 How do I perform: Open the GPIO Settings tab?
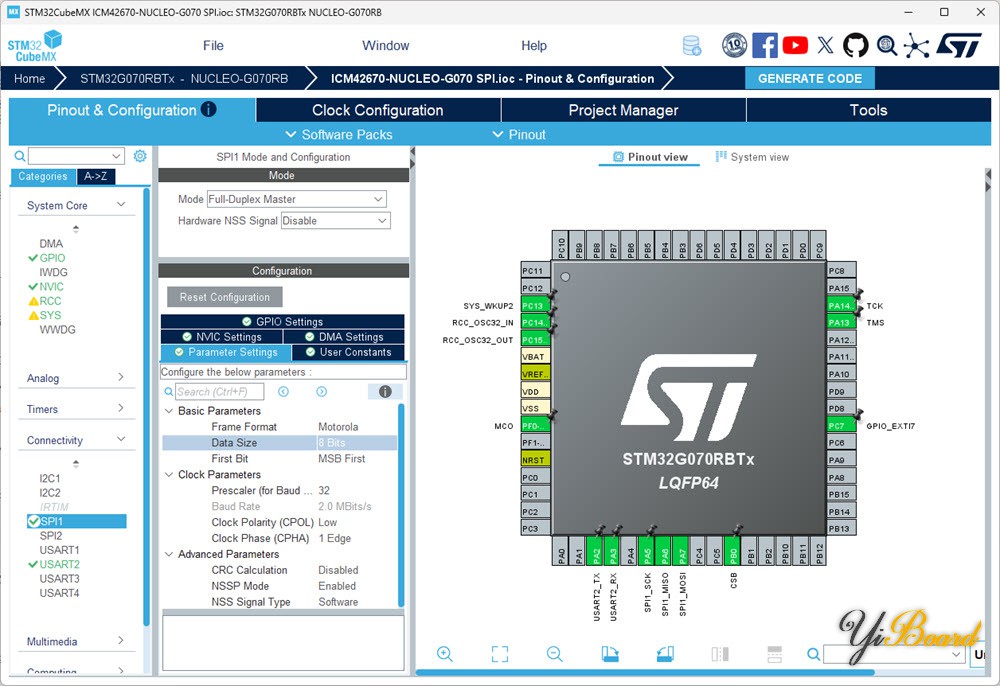(282, 321)
